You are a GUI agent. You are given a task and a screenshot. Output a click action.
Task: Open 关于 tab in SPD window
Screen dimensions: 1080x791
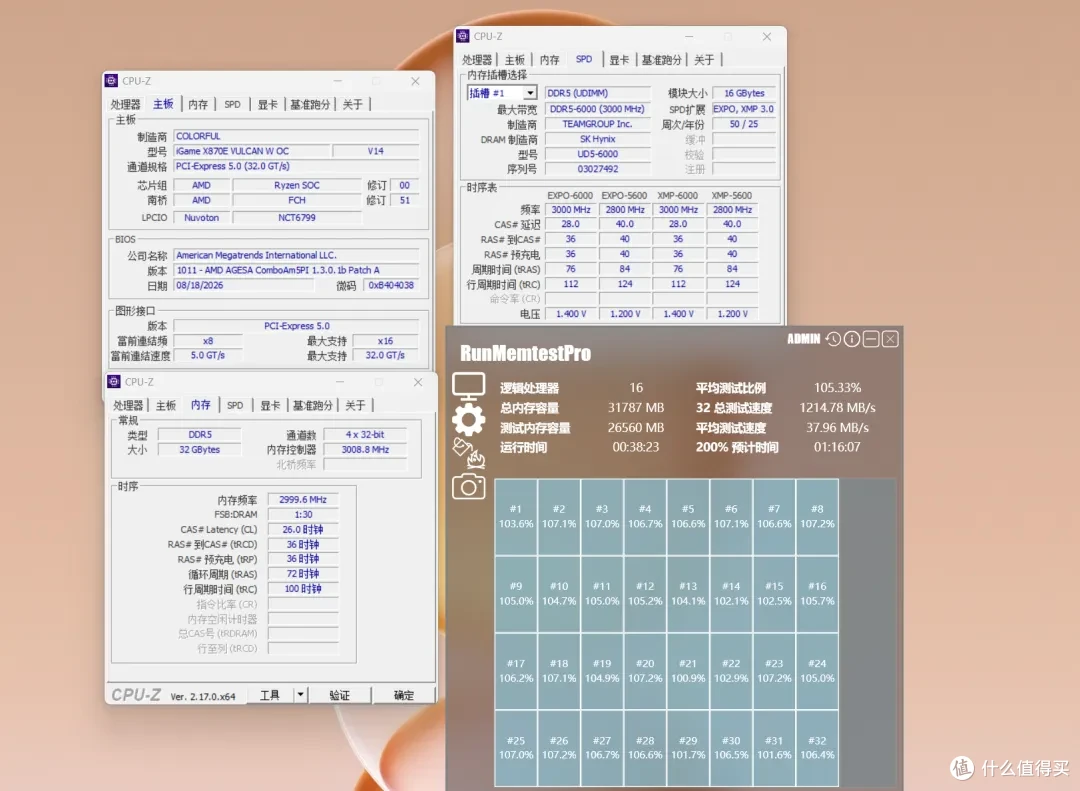click(704, 60)
